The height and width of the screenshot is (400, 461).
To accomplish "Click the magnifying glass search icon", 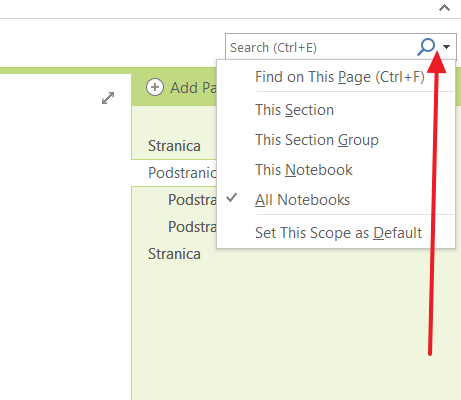I will (x=426, y=47).
